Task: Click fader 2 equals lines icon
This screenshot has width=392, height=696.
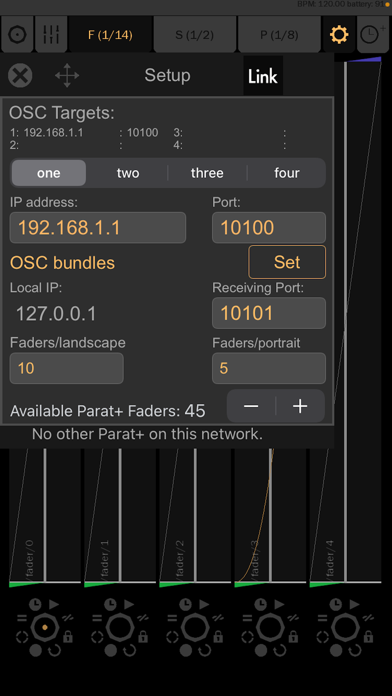Action: click(x=172, y=618)
